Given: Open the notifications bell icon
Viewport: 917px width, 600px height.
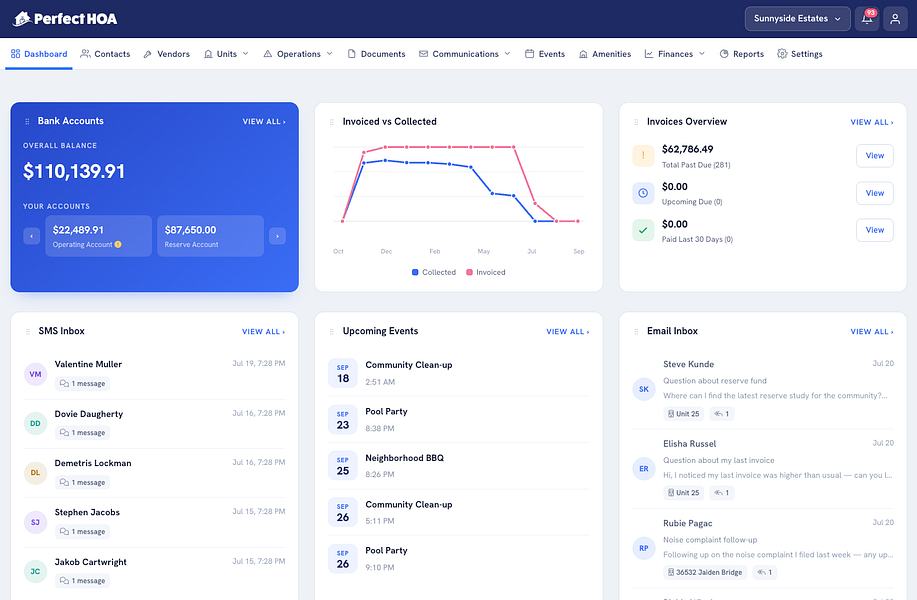Looking at the screenshot, I should pyautogui.click(x=867, y=19).
